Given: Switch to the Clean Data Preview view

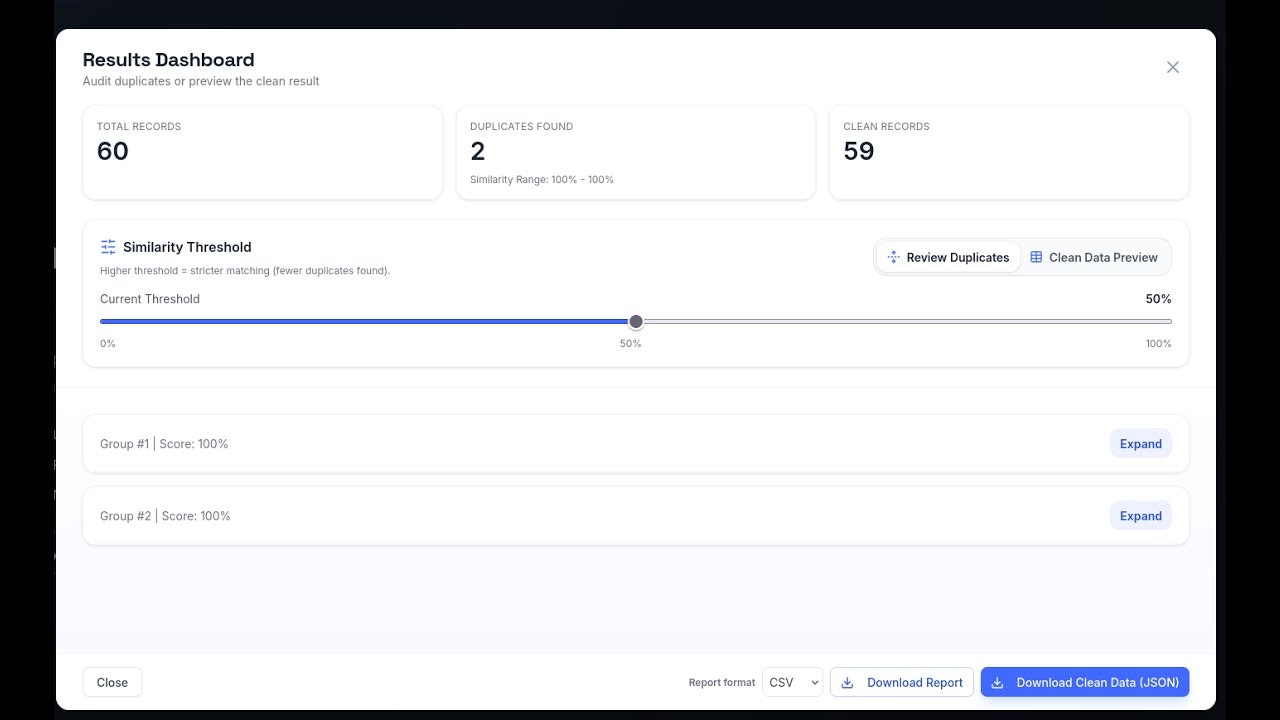Looking at the screenshot, I should point(1095,257).
